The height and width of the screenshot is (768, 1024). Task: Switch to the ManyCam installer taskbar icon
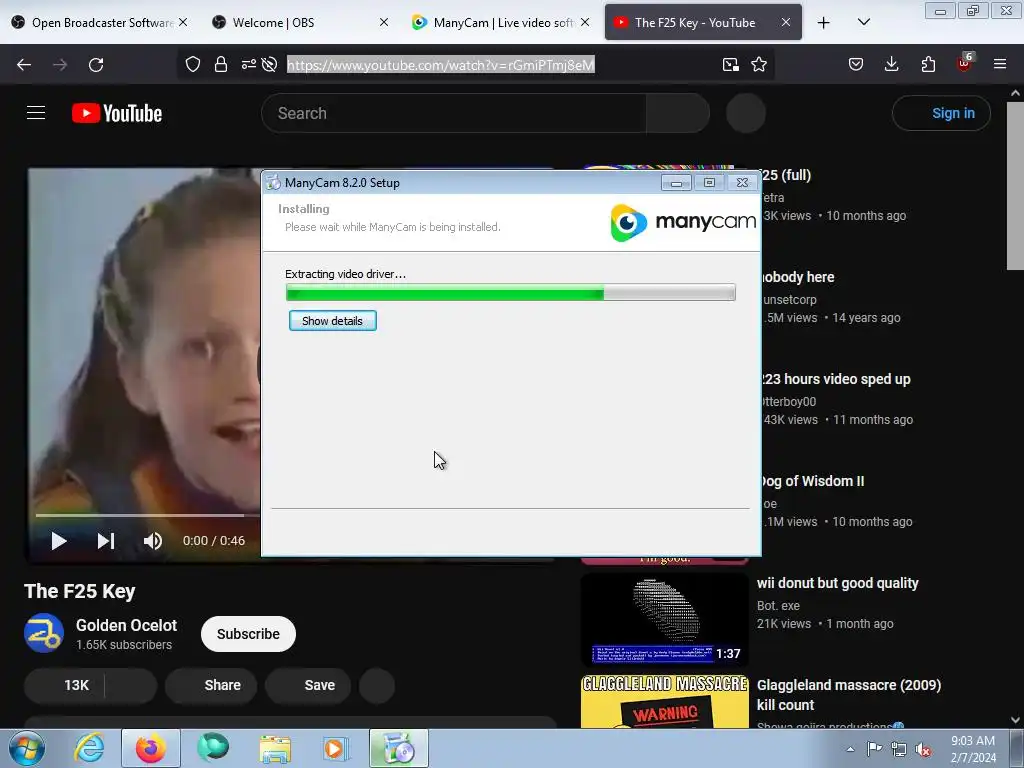[399, 748]
